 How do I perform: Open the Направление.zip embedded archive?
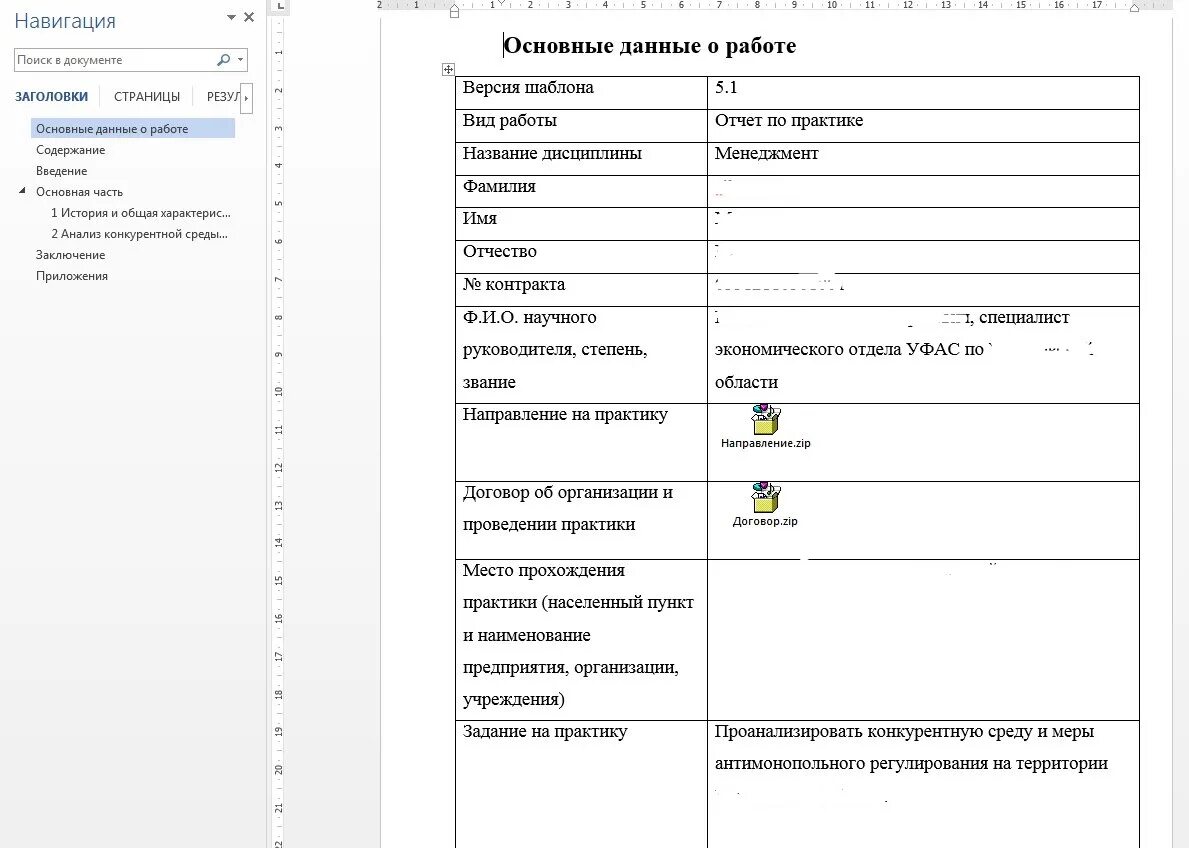coord(764,421)
